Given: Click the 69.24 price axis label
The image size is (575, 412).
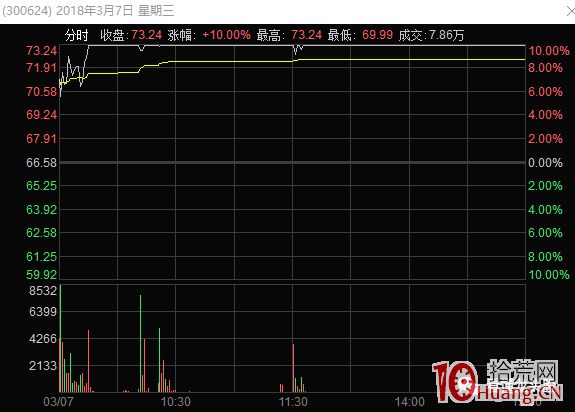Looking at the screenshot, I should point(41,115).
